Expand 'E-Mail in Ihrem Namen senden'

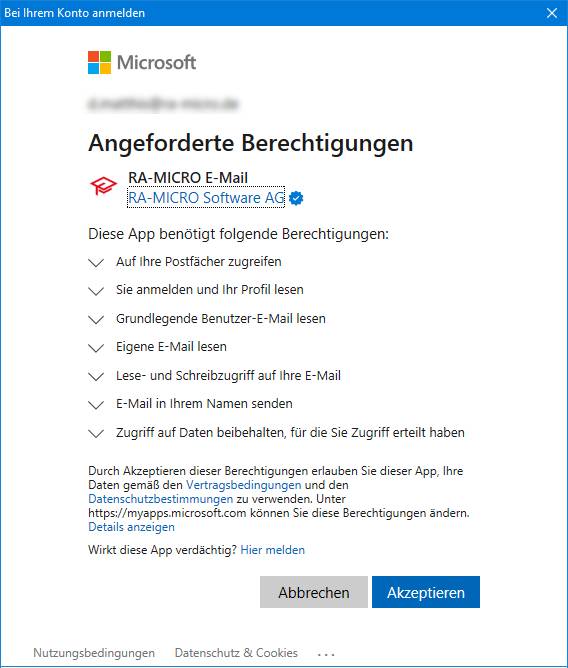[x=96, y=405]
